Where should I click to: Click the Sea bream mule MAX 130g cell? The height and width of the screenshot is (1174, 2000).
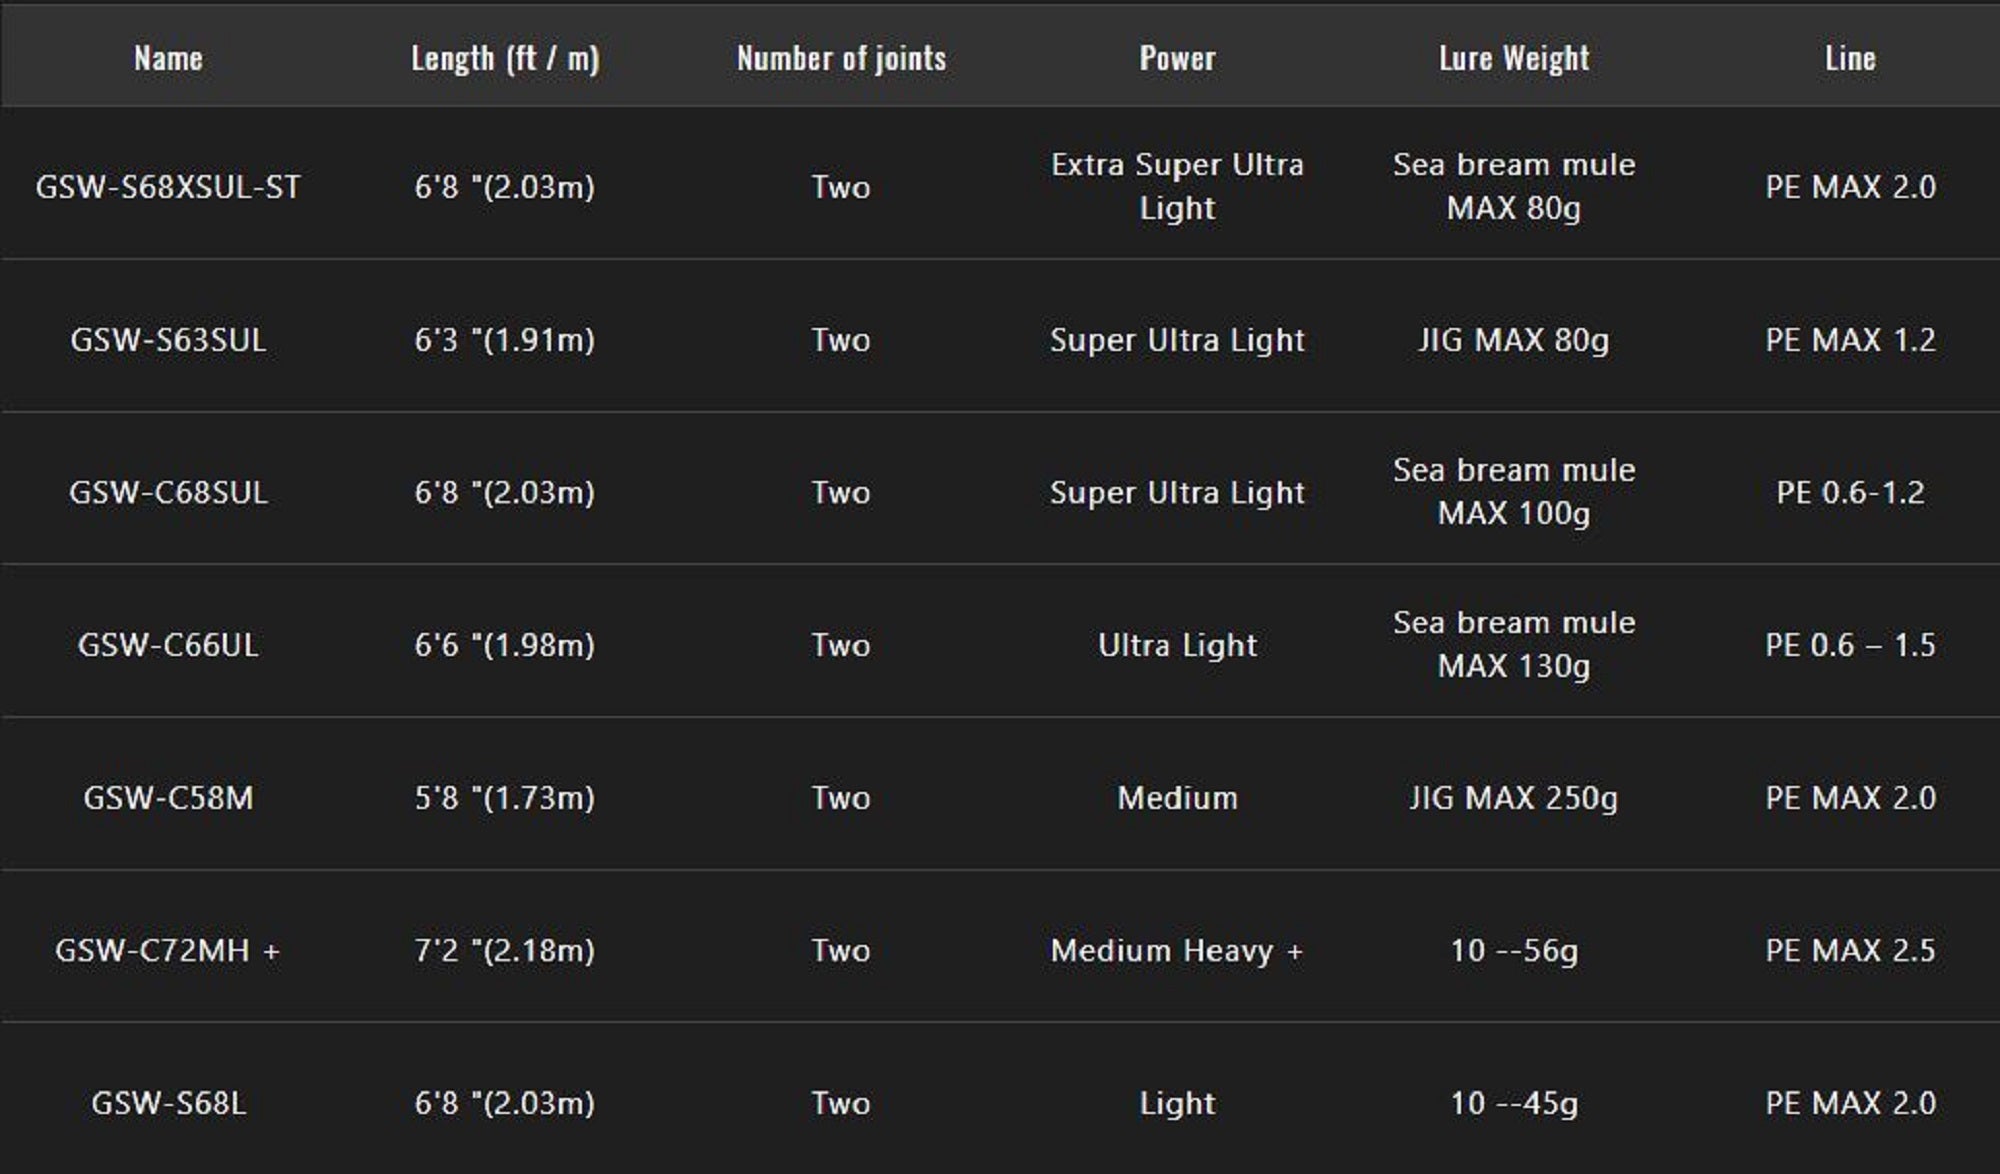point(1514,644)
